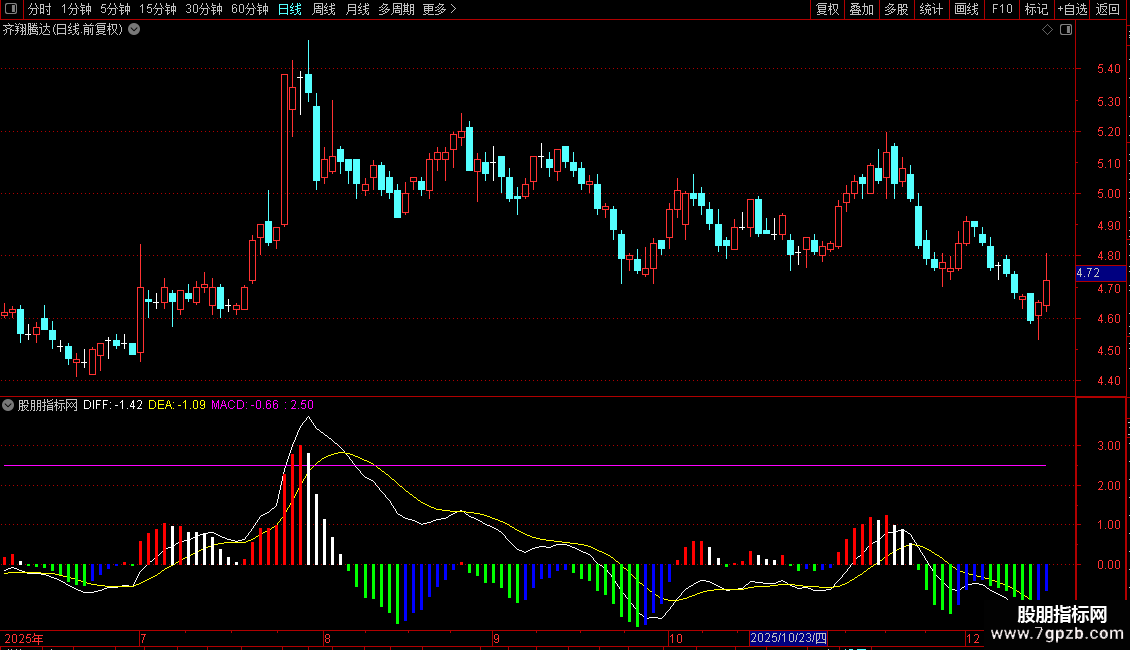
Task: Click the 复权 adjustment button
Action: pos(827,9)
